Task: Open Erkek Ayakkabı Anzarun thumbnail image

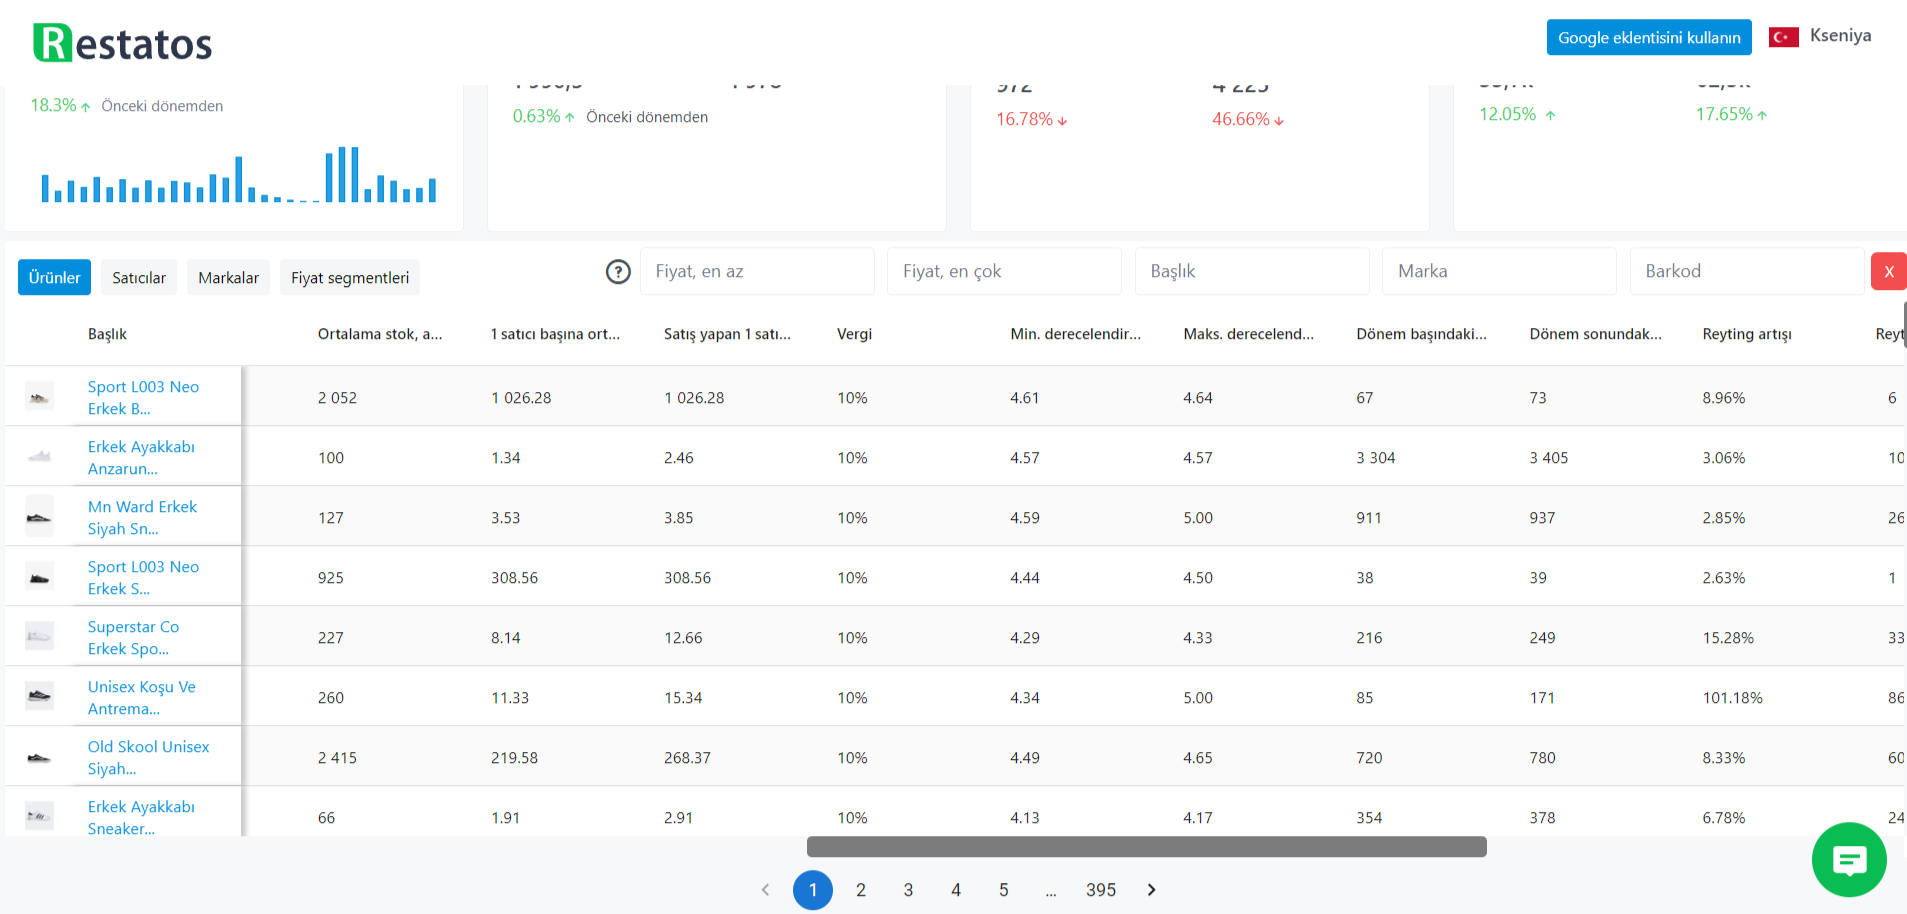Action: [39, 457]
